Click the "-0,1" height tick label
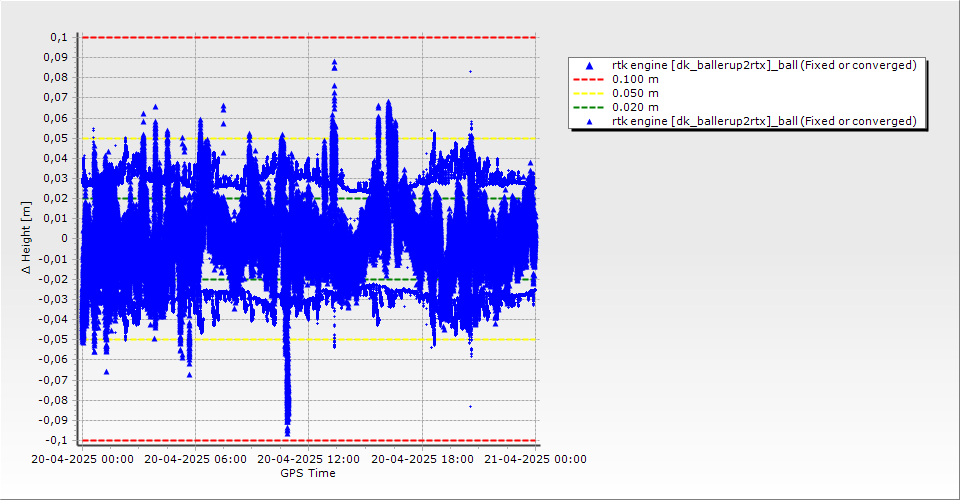This screenshot has height=500, width=960. point(57,440)
